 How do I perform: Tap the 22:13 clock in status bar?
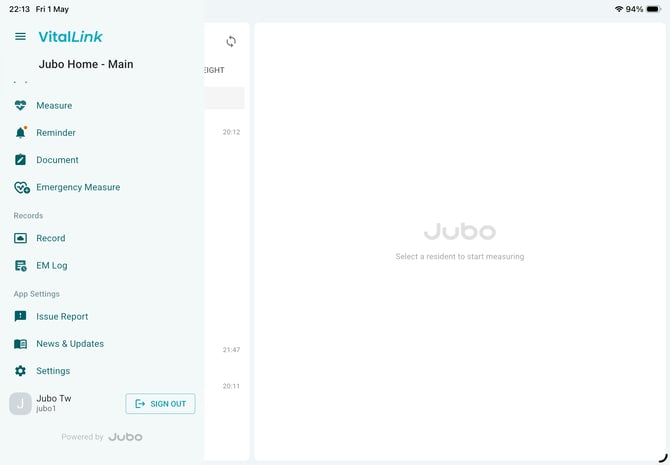20,9
